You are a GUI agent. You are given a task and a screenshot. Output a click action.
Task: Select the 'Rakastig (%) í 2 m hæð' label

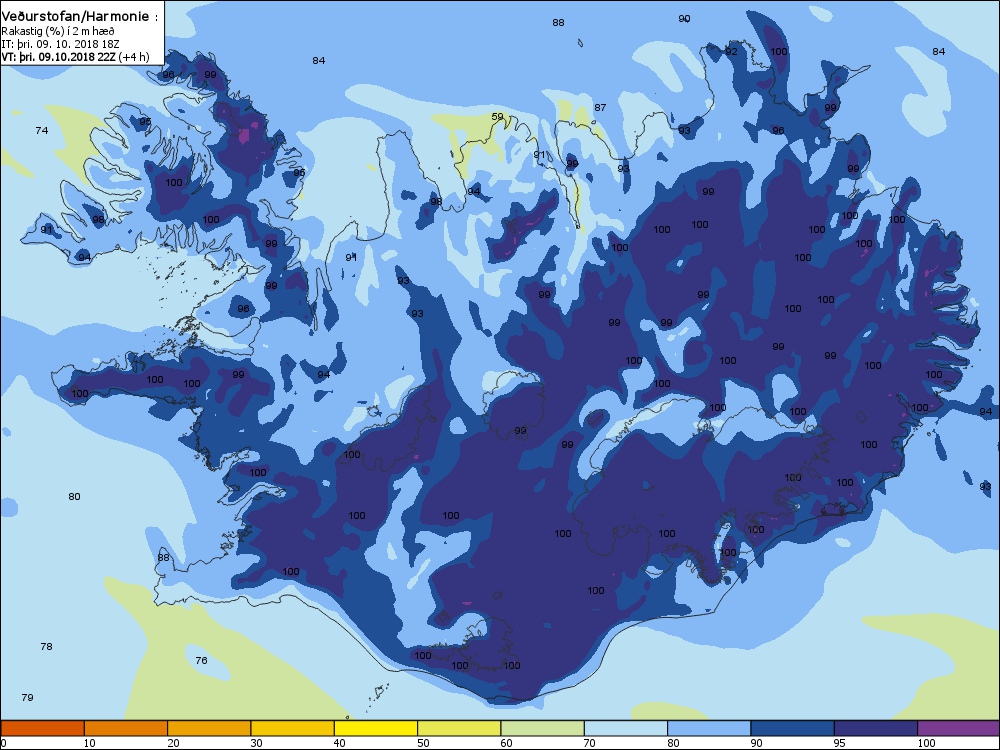point(58,31)
